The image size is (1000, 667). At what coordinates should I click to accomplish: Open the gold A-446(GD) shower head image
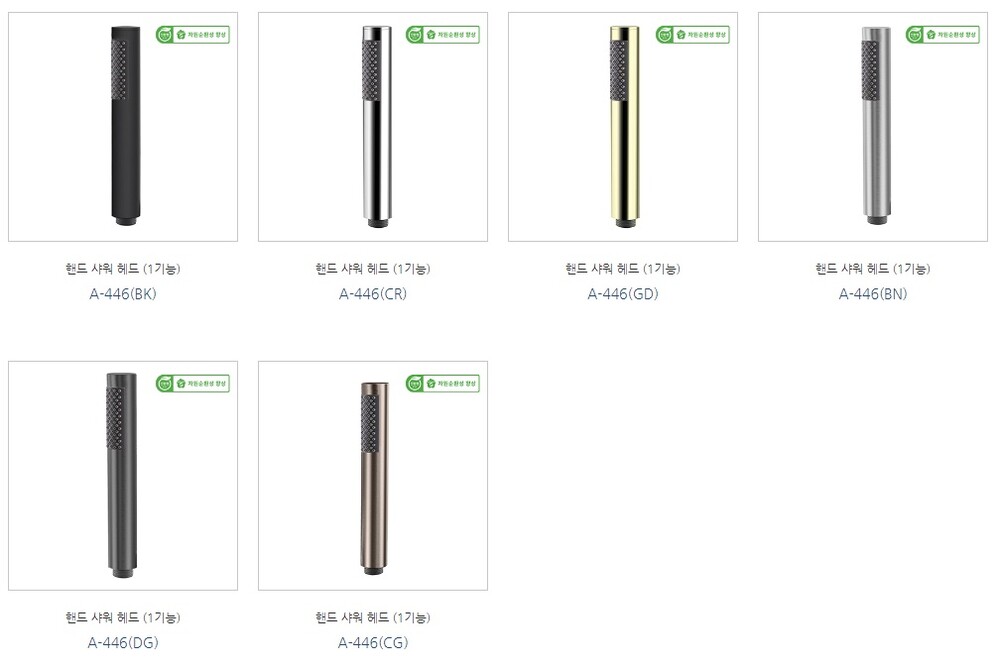622,127
